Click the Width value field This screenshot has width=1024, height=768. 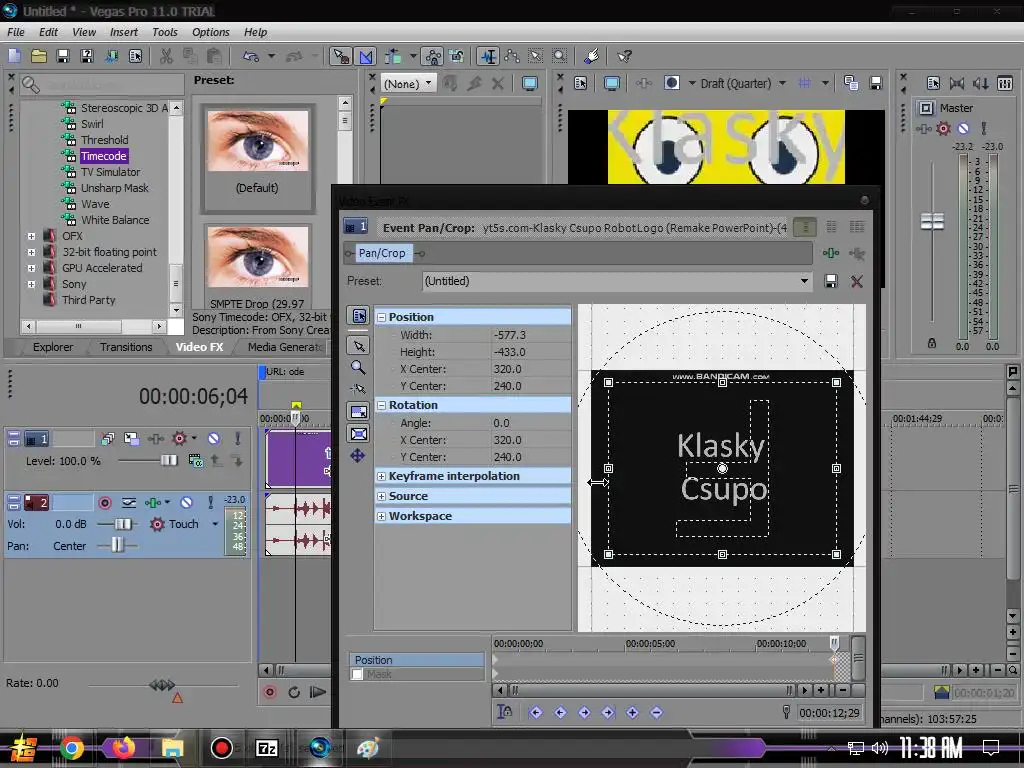[x=530, y=335]
